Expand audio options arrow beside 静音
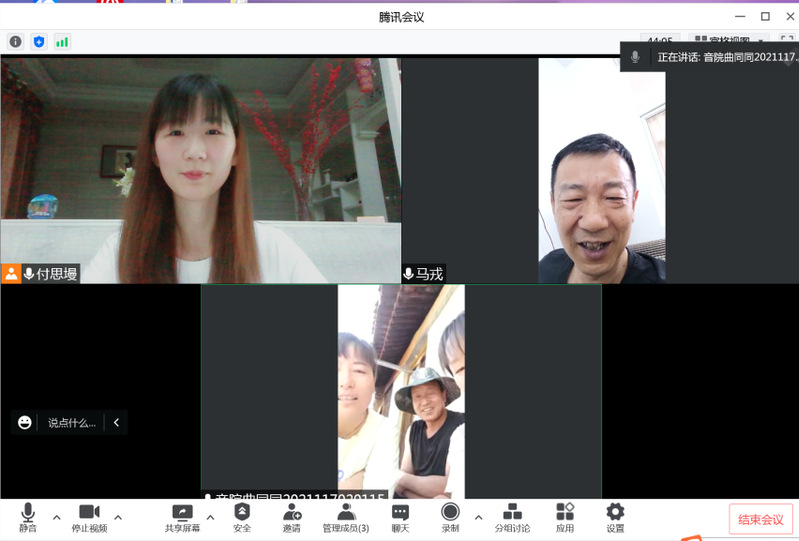The height and width of the screenshot is (541, 799). click(x=57, y=518)
